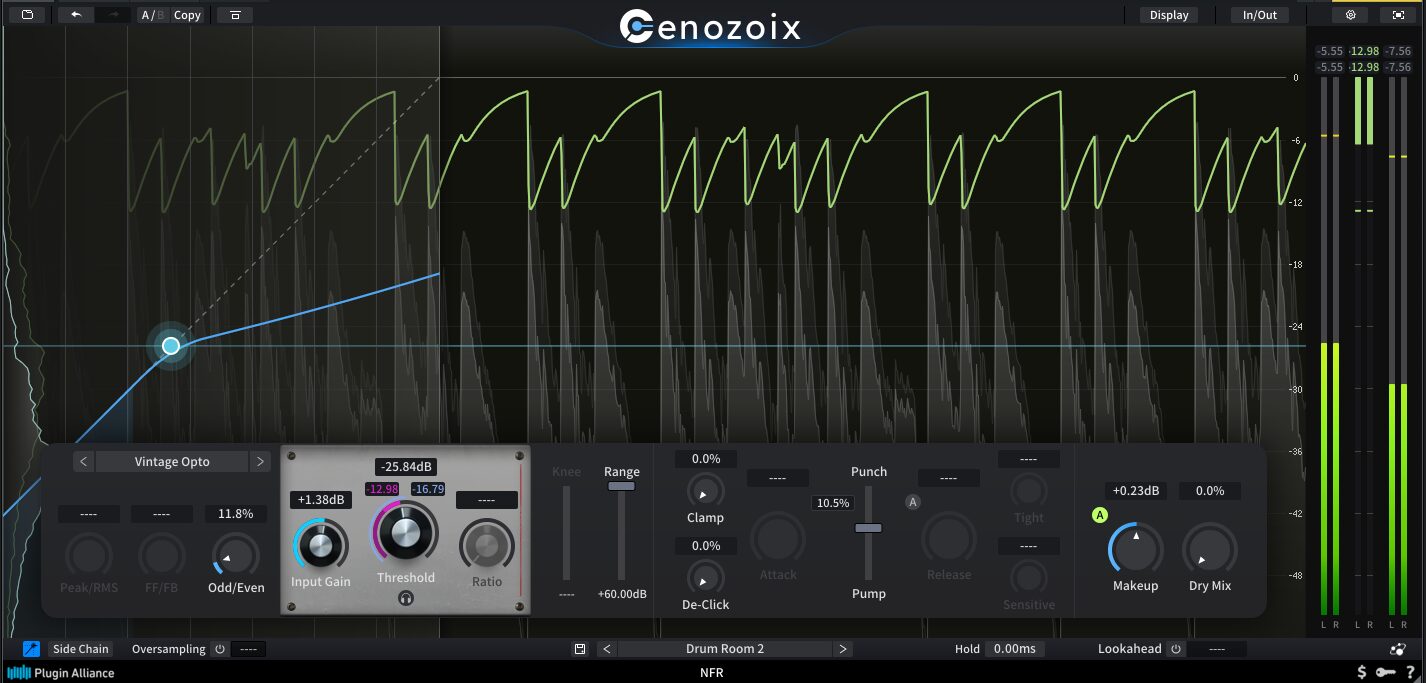This screenshot has height=683, width=1426.
Task: Click the -25.84dB threshold value field
Action: [406, 467]
